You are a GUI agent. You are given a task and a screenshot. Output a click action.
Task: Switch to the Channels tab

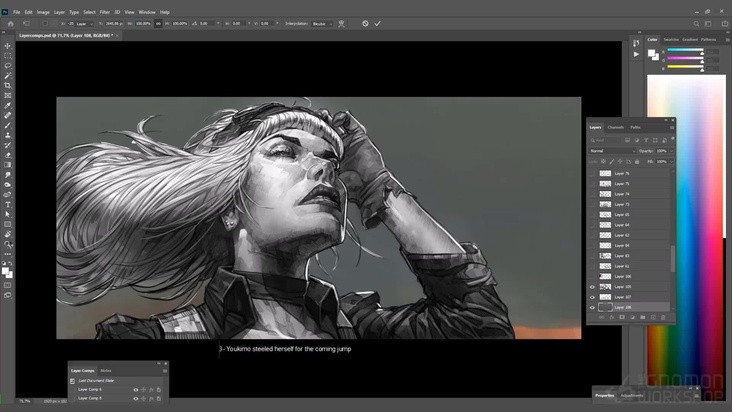pos(616,127)
